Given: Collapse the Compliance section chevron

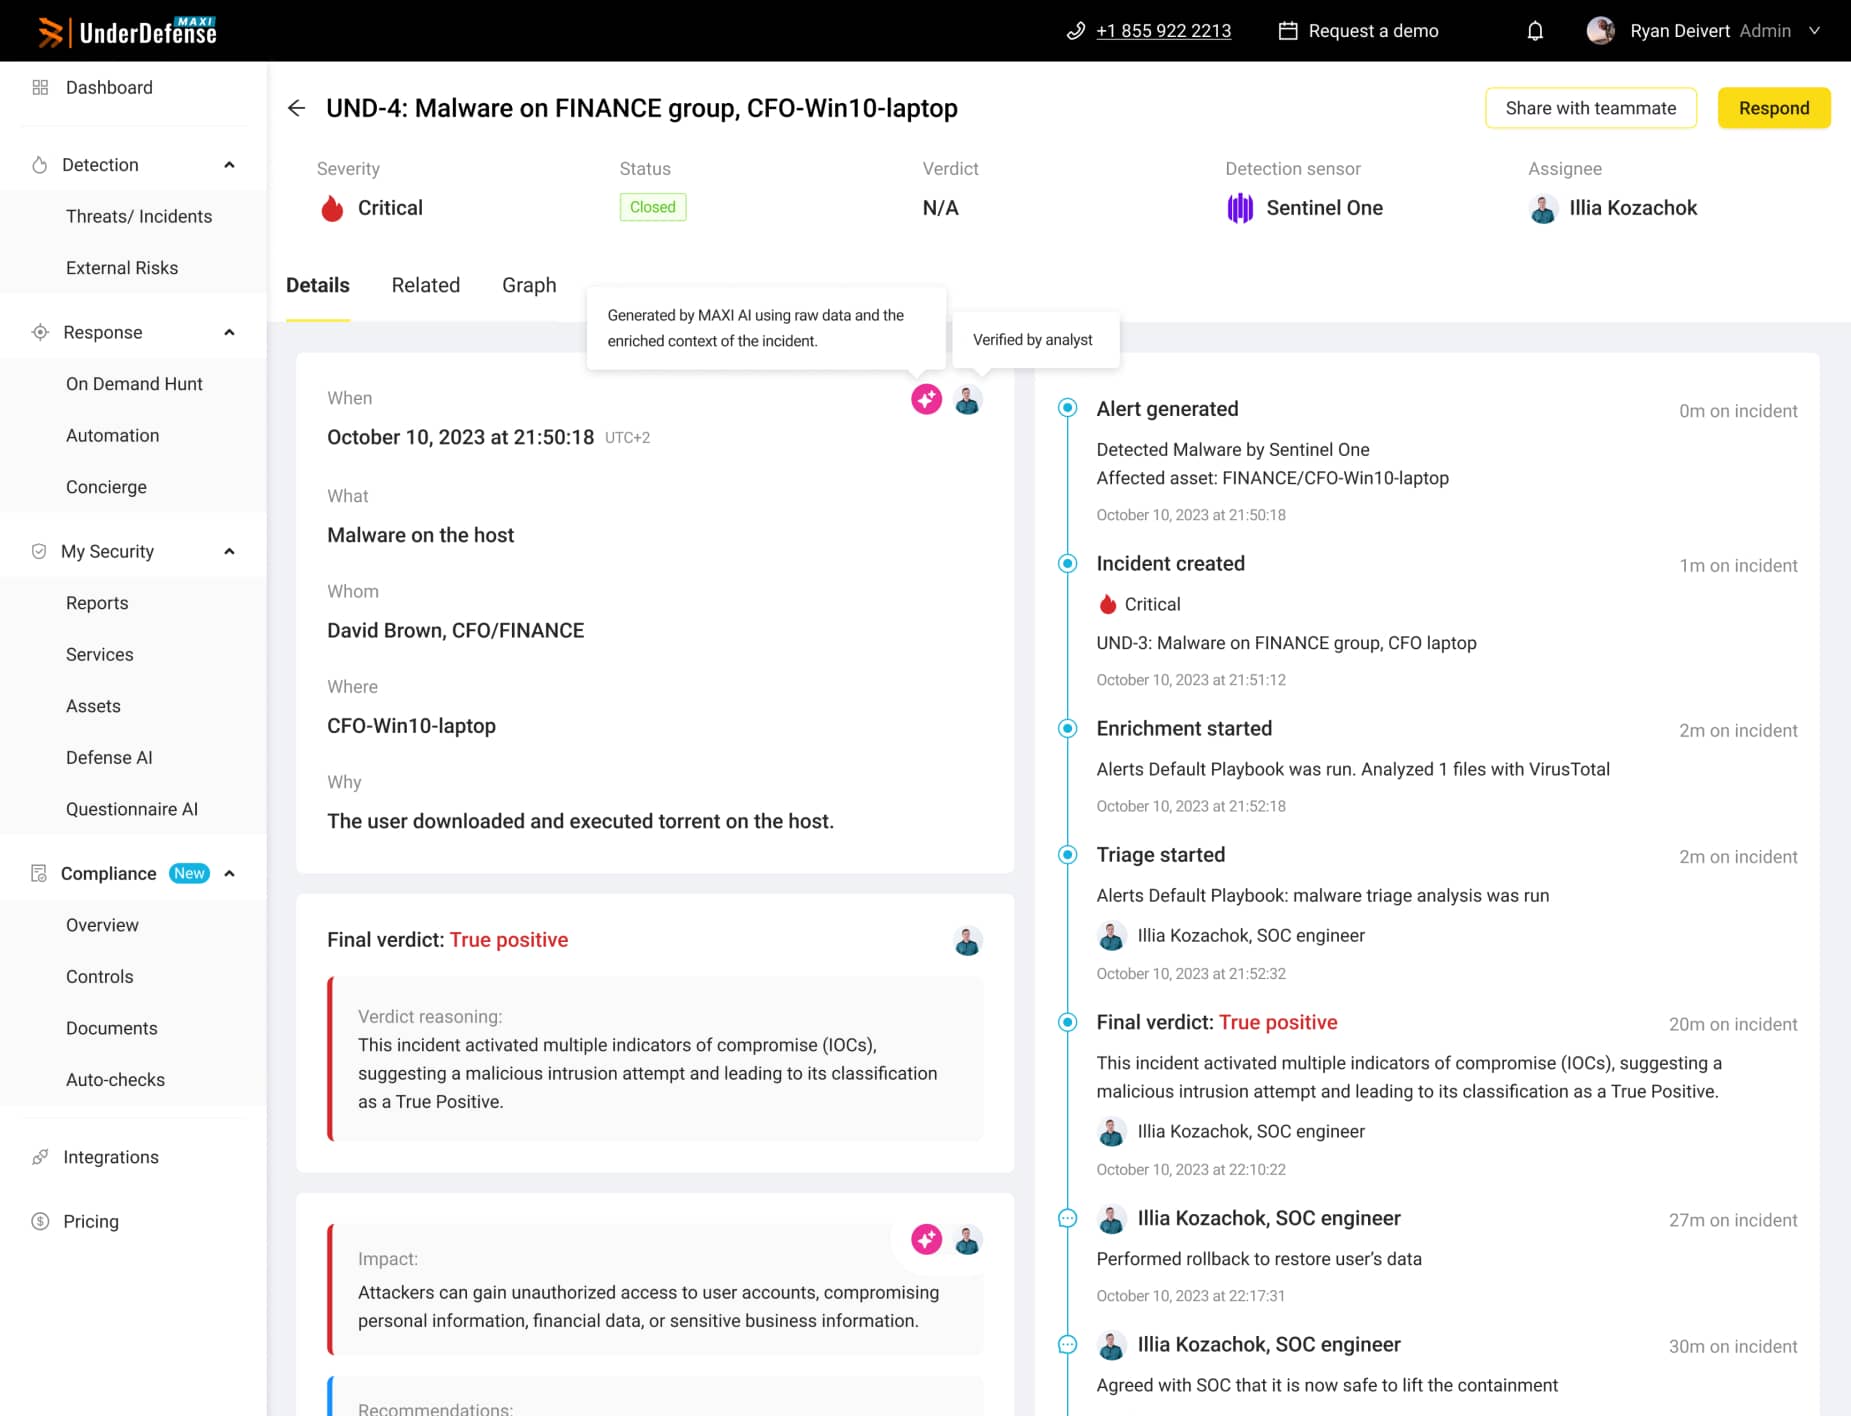Looking at the screenshot, I should (x=229, y=873).
